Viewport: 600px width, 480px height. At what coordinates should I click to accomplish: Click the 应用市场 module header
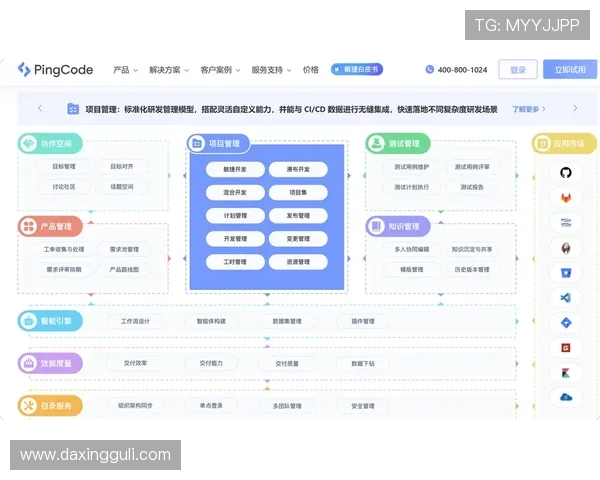click(x=564, y=144)
